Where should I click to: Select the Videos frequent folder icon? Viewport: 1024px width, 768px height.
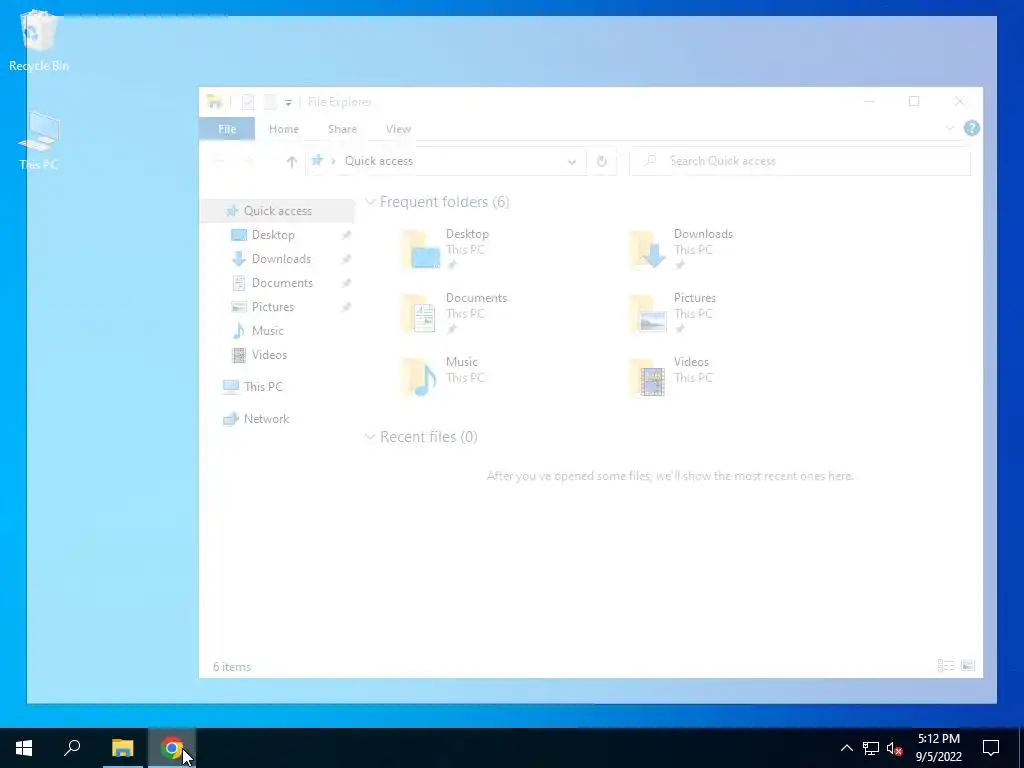pos(648,377)
